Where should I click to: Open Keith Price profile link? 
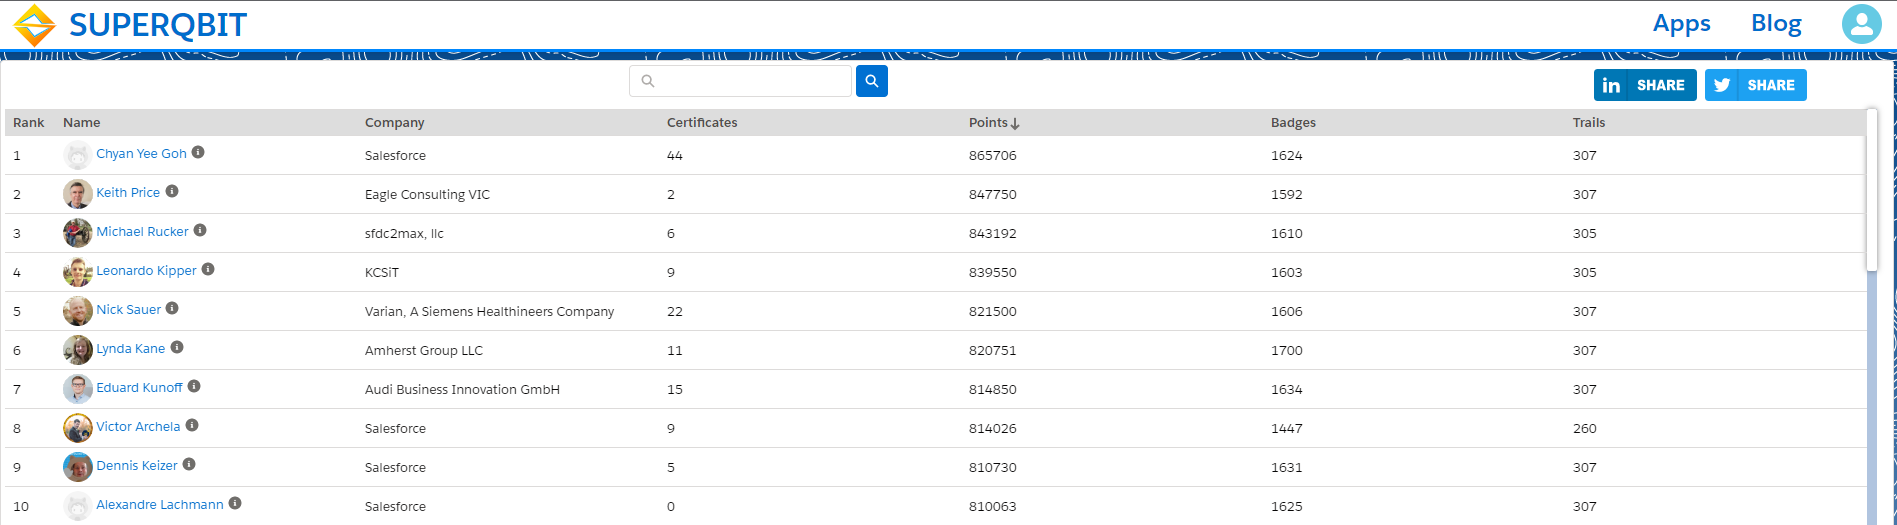128,193
